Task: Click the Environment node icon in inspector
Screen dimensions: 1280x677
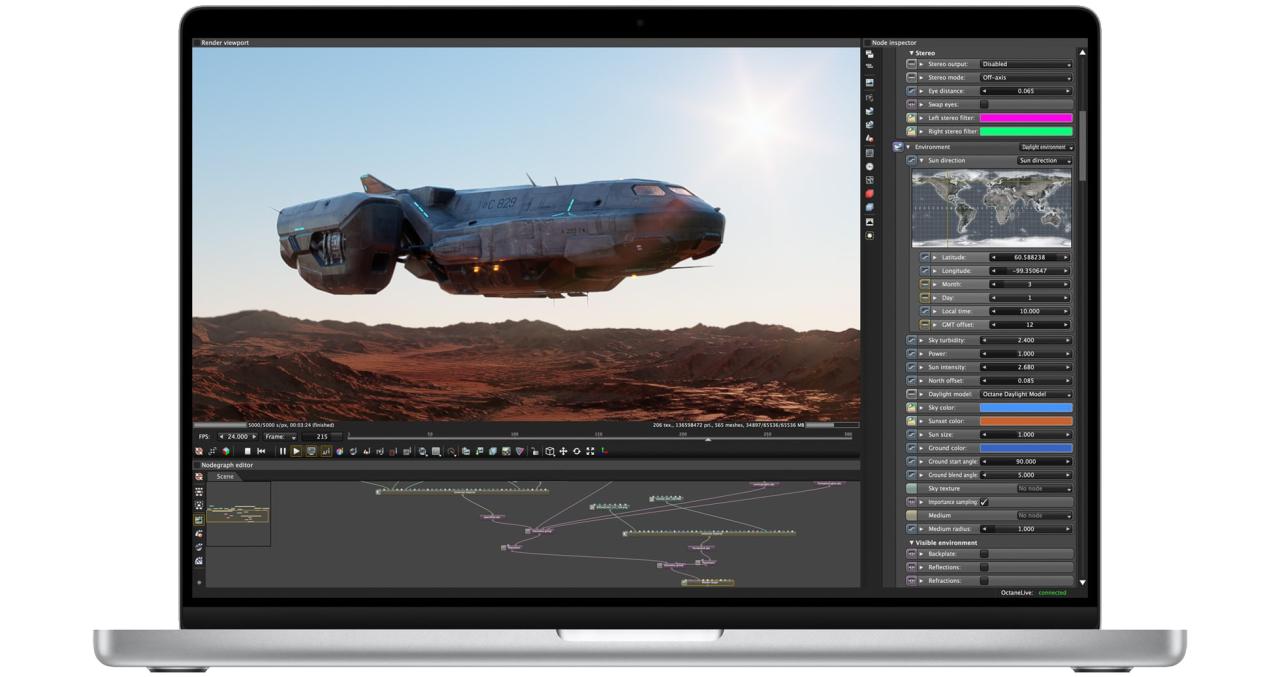Action: (x=898, y=147)
